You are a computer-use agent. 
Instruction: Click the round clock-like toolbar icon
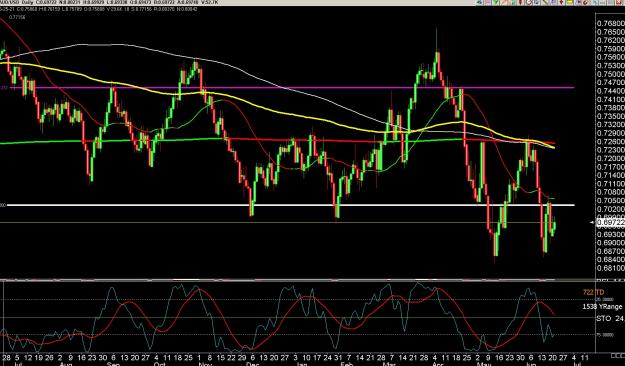(x=529, y=2)
